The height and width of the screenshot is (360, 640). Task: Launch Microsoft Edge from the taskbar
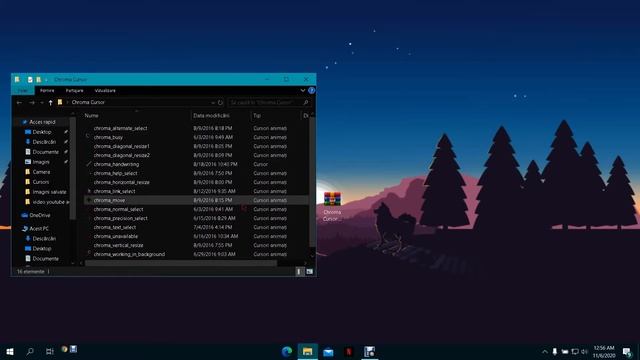point(287,351)
